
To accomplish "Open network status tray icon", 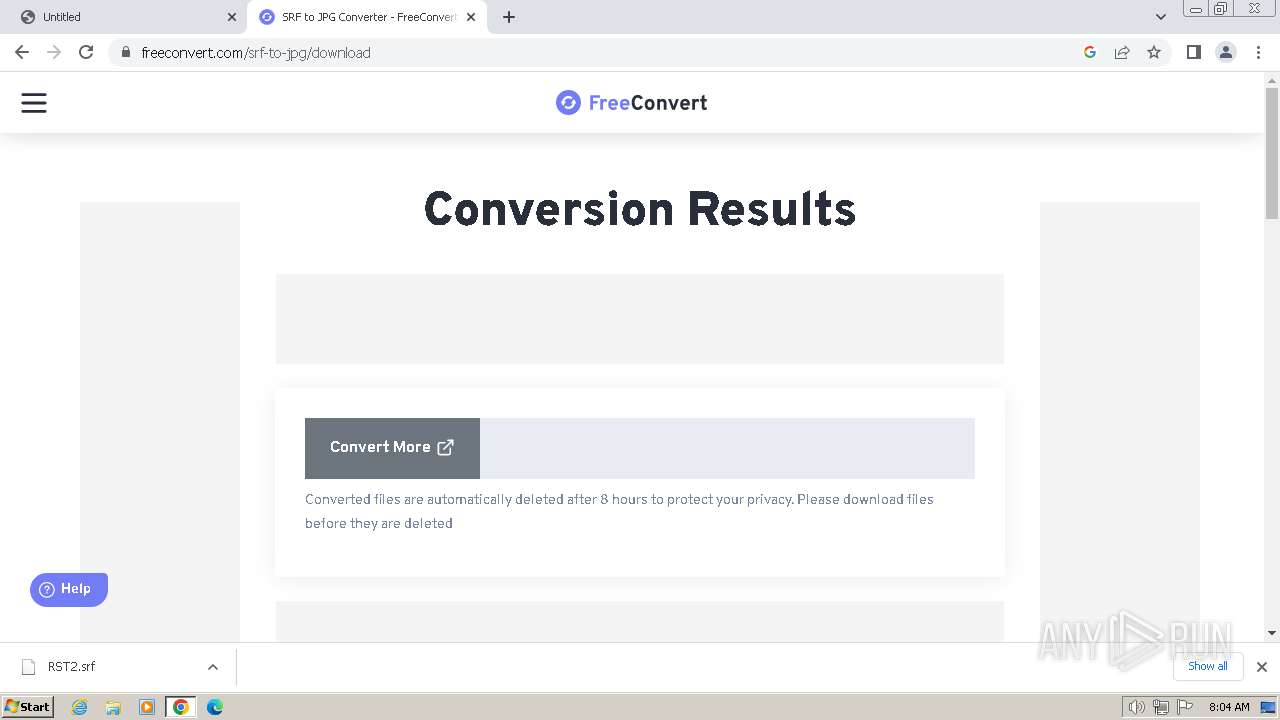I will 1160,707.
